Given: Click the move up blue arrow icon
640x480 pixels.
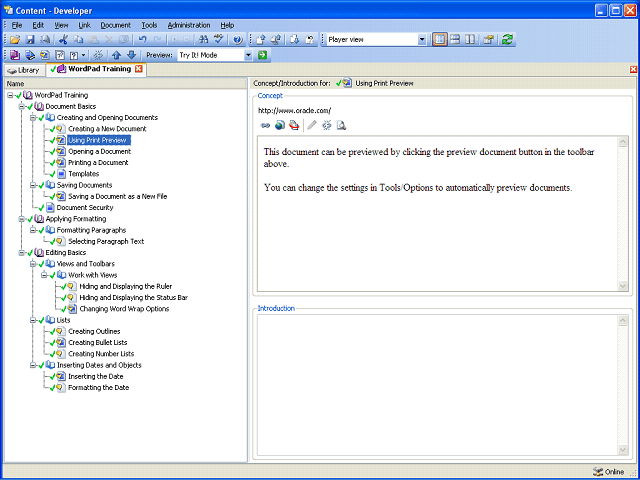Looking at the screenshot, I should (116, 55).
